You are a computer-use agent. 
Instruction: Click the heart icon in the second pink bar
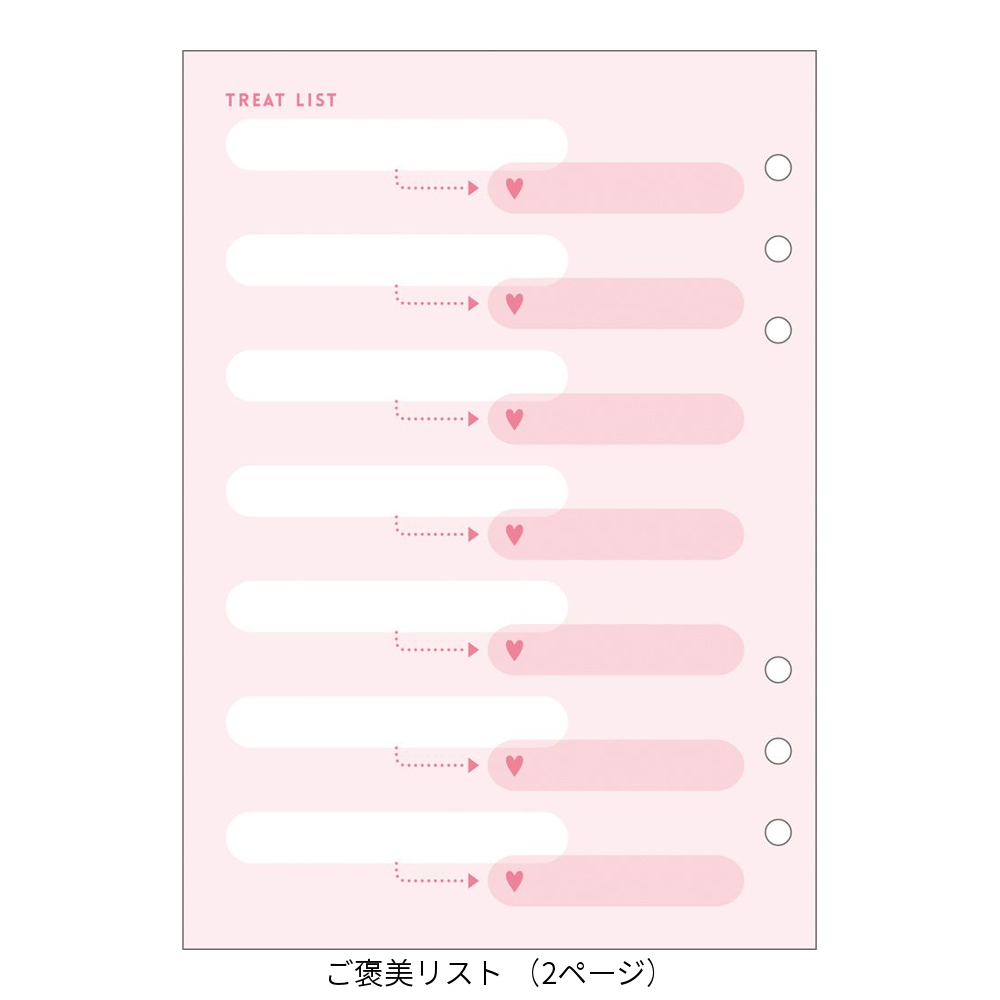pos(514,304)
